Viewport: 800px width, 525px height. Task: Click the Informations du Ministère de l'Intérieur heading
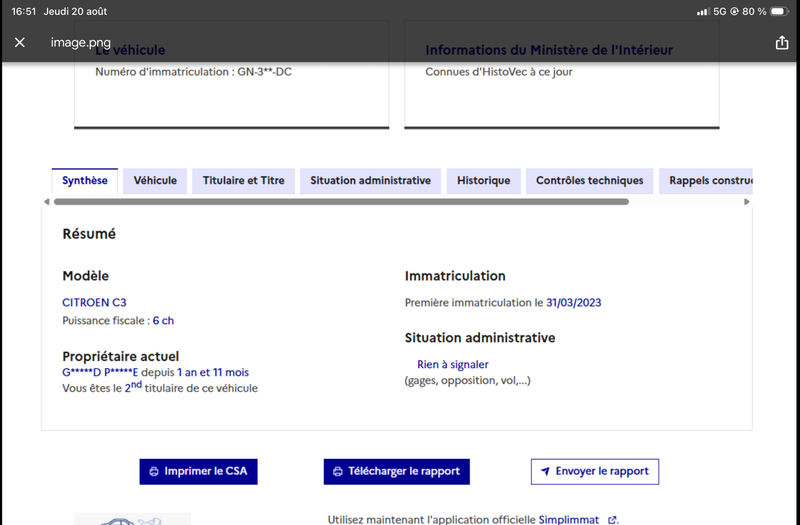tap(549, 50)
